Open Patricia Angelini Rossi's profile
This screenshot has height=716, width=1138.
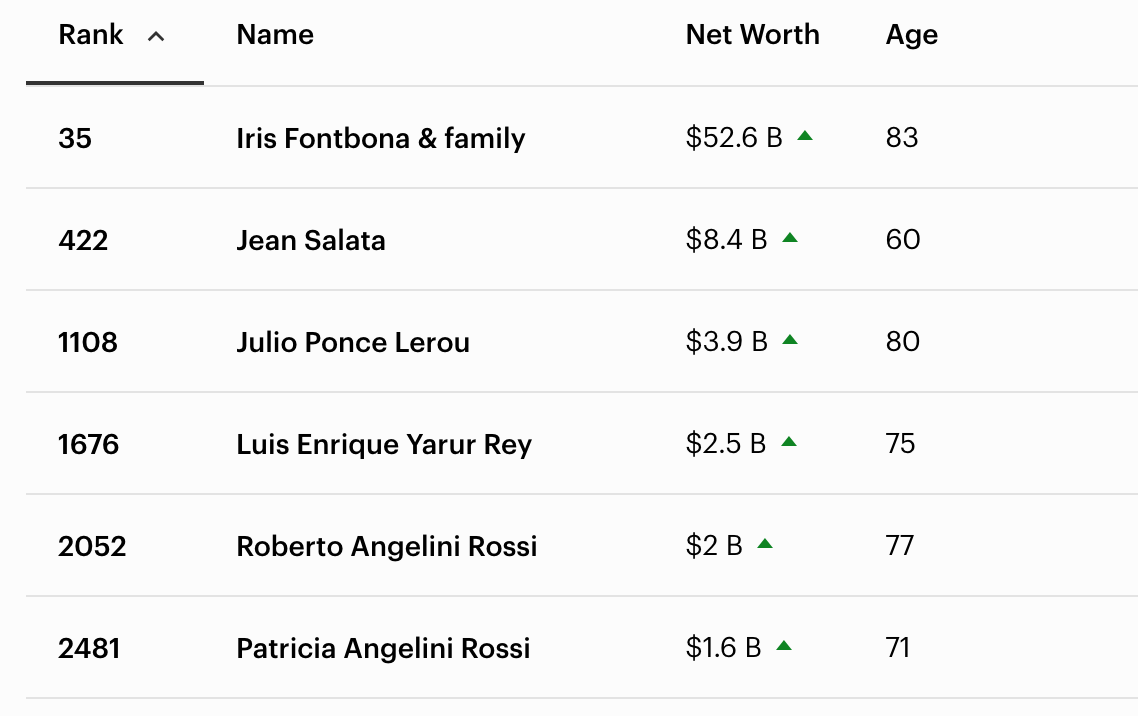[383, 648]
